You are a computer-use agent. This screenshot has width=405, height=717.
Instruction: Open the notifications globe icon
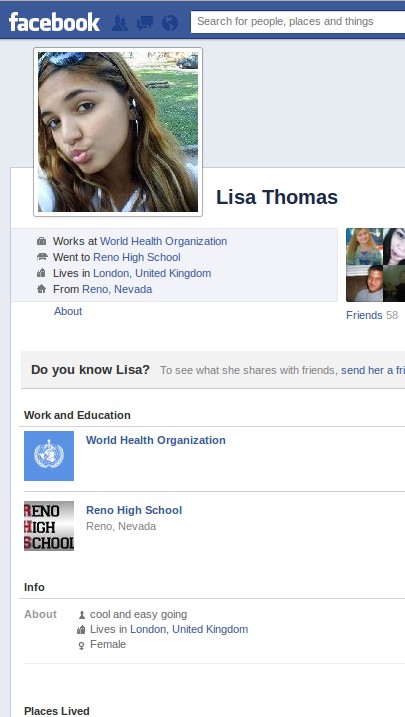(170, 22)
